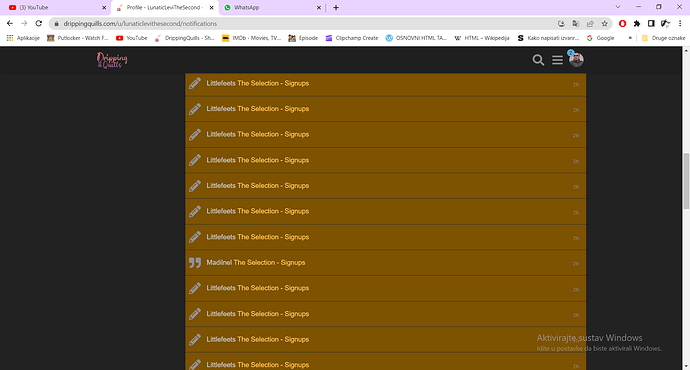Reload the page
The height and width of the screenshot is (370, 690).
[39, 24]
